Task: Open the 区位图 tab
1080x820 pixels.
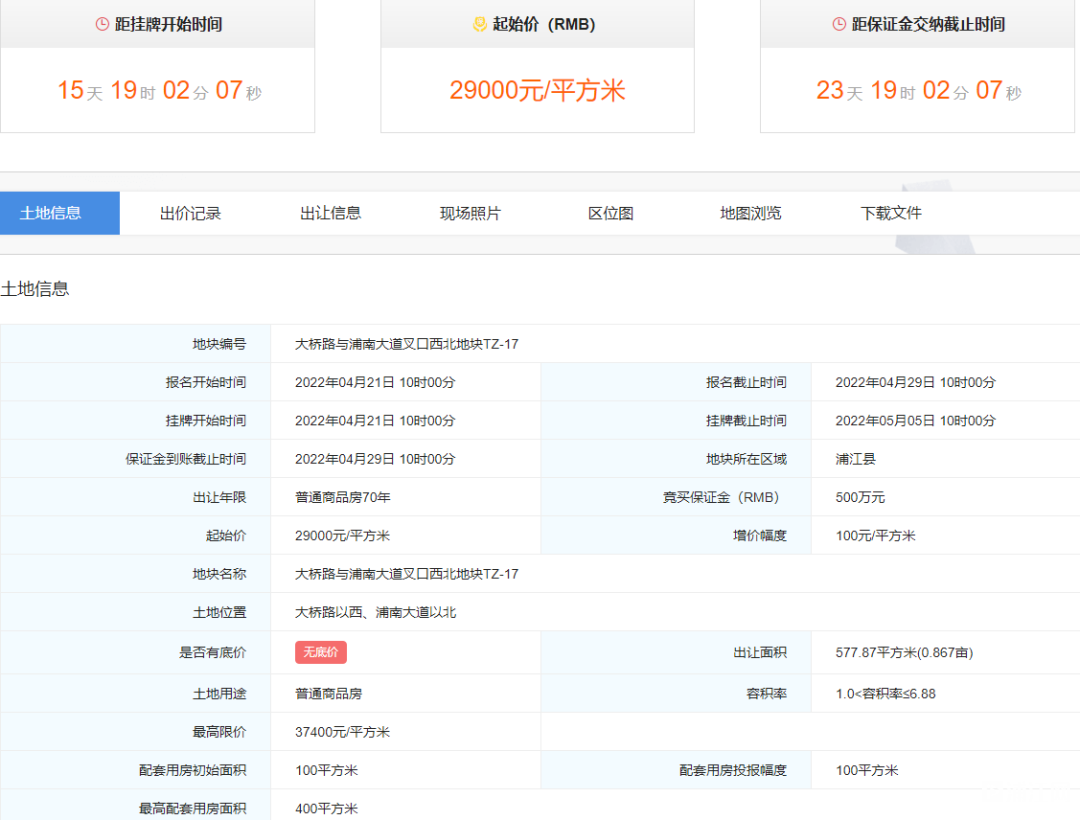Action: [x=611, y=213]
